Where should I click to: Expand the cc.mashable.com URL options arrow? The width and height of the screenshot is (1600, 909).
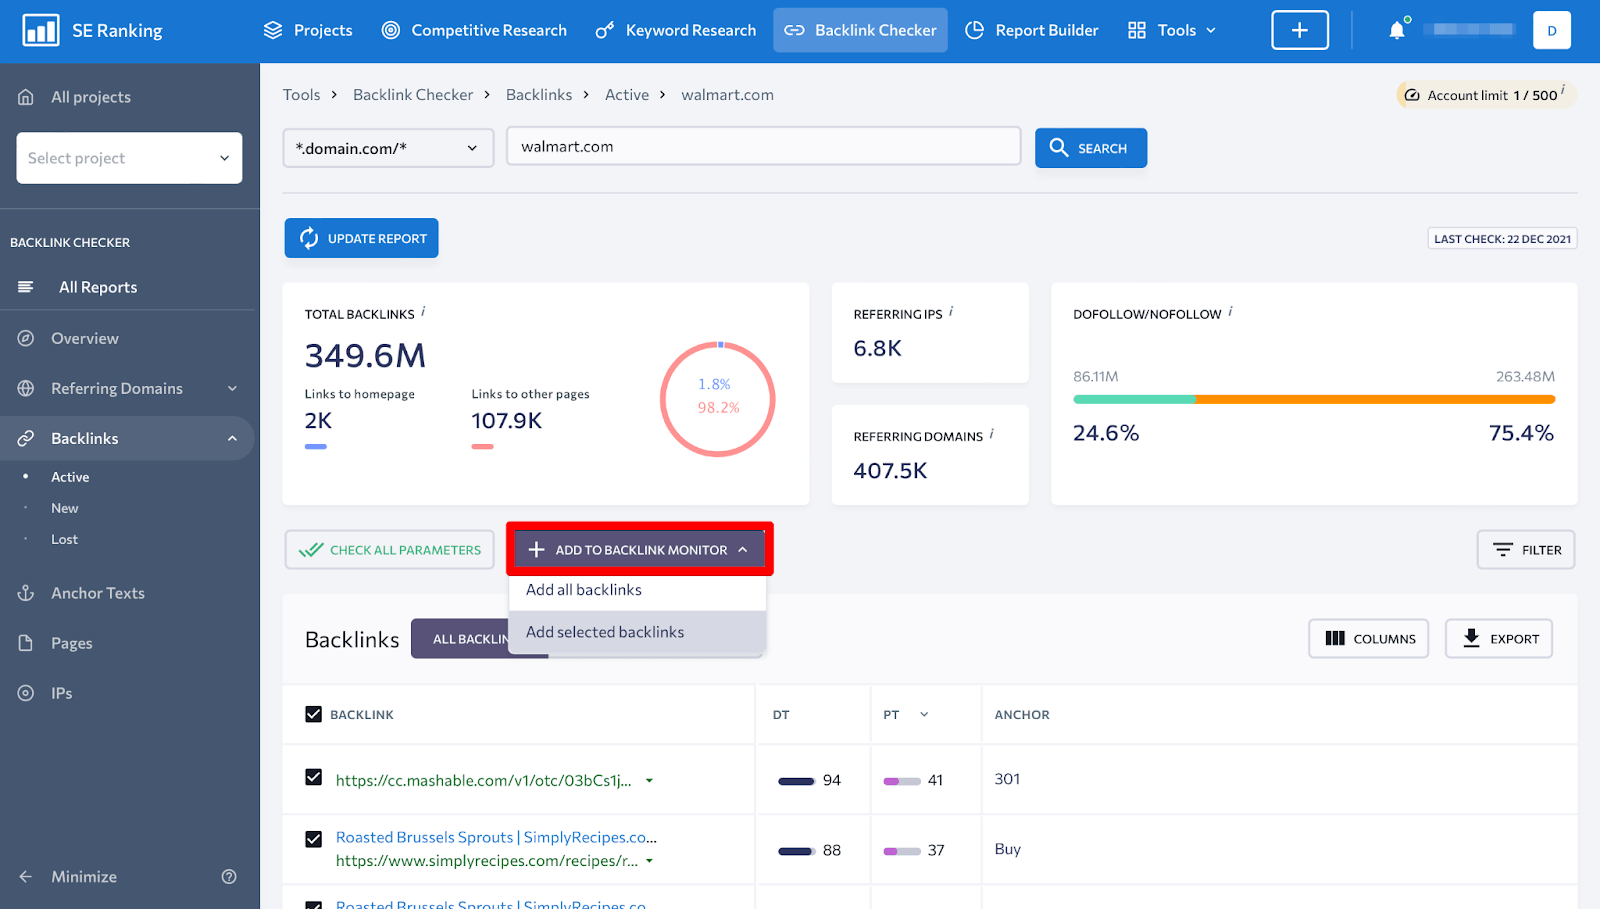click(x=649, y=780)
